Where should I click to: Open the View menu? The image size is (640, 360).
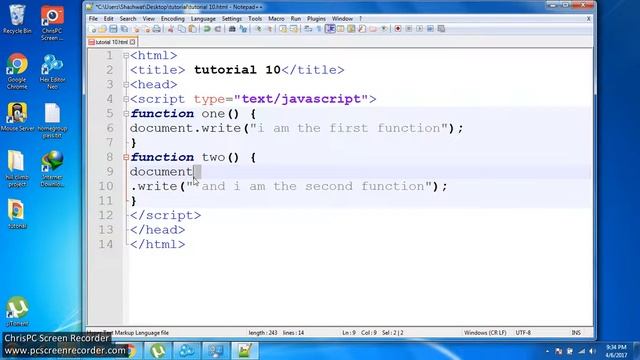(149, 19)
